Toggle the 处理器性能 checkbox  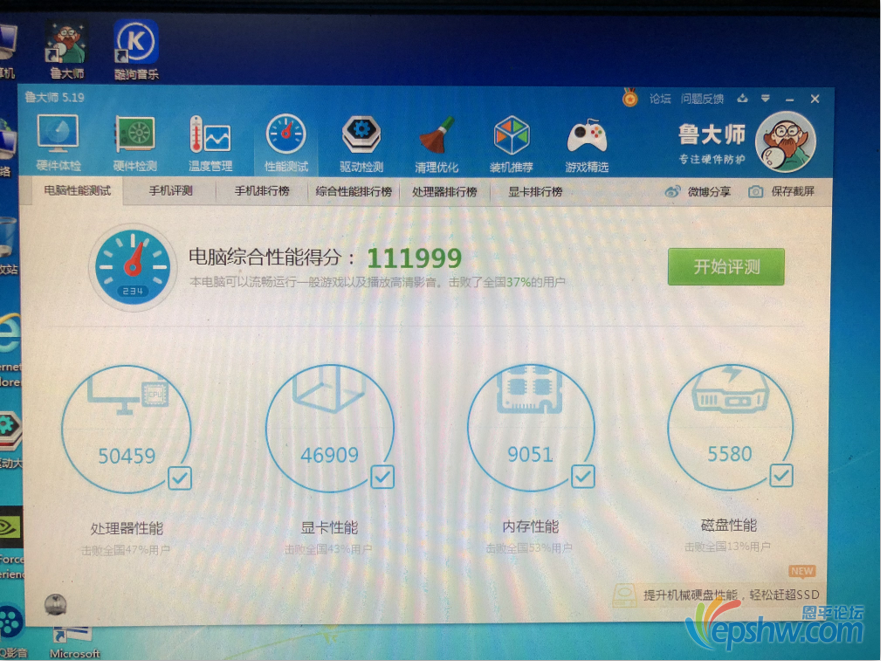point(180,478)
